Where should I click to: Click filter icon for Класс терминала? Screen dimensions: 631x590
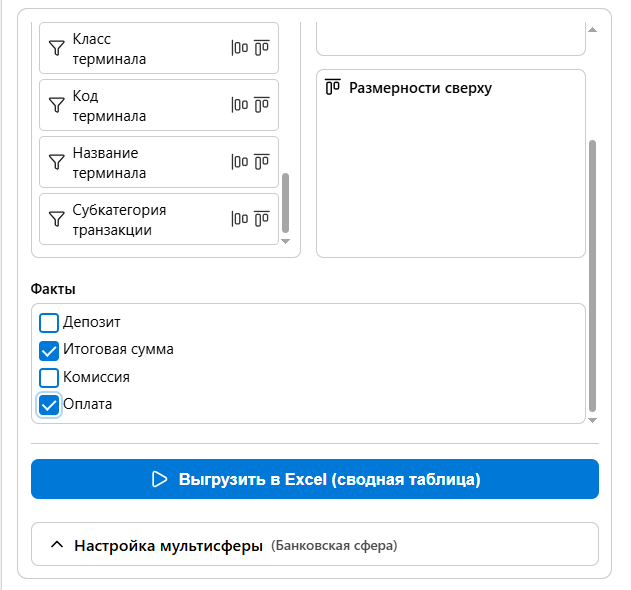[57, 48]
